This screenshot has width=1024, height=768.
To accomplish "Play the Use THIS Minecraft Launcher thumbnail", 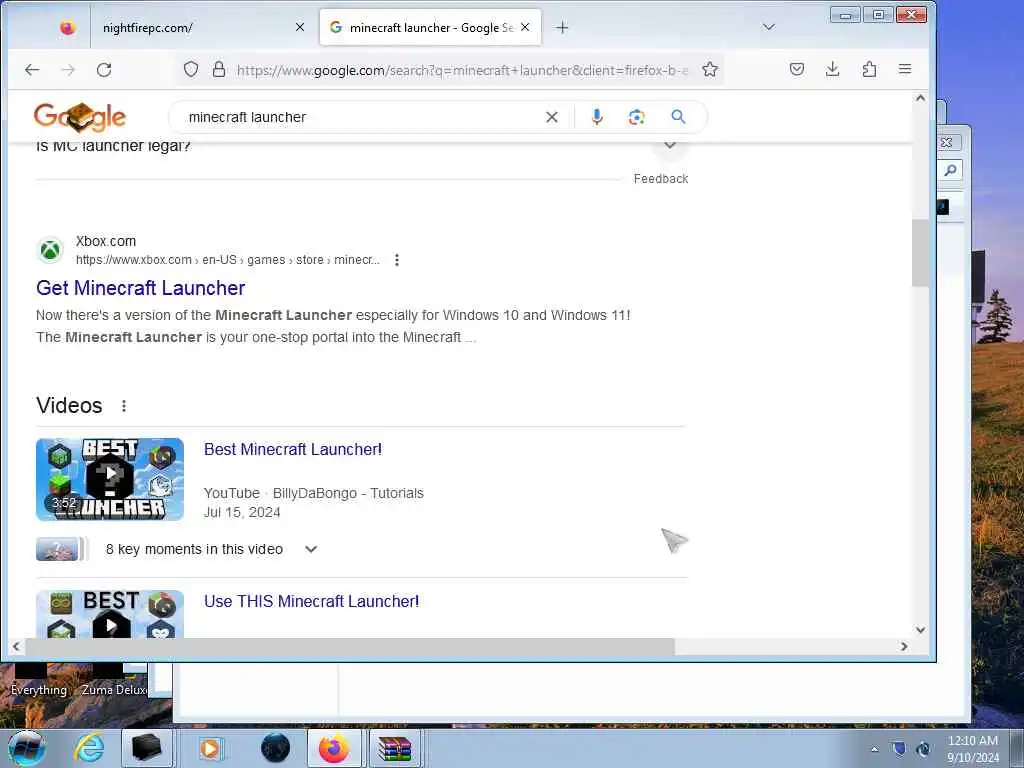I will point(110,614).
